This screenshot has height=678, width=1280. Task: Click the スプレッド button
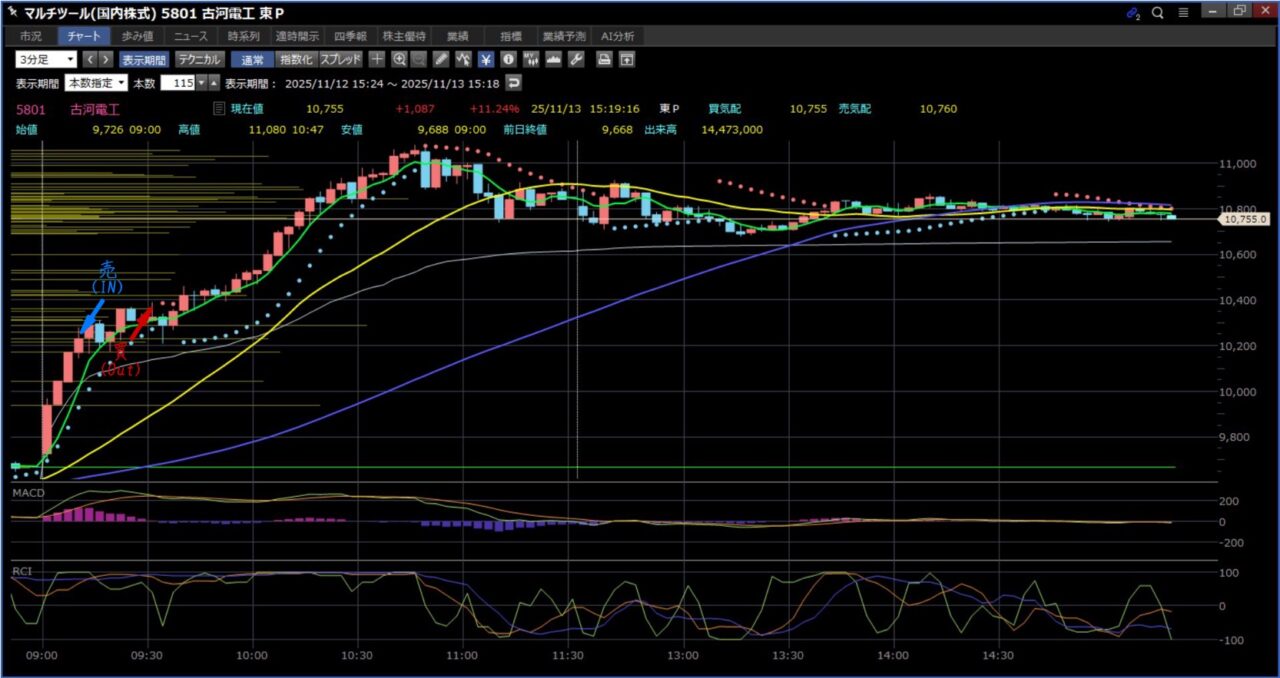[x=341, y=59]
